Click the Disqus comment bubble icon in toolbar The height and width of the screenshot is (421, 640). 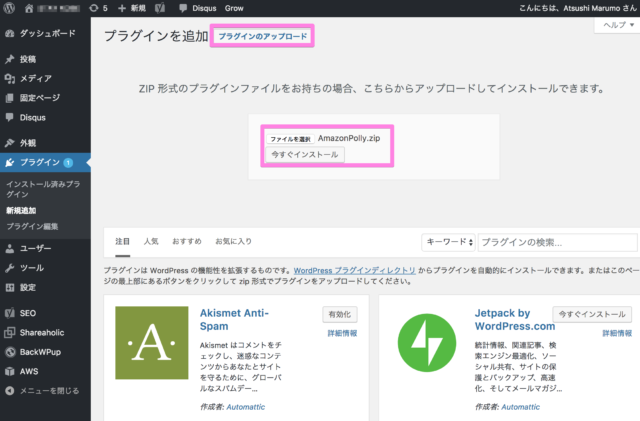pyautogui.click(x=183, y=8)
